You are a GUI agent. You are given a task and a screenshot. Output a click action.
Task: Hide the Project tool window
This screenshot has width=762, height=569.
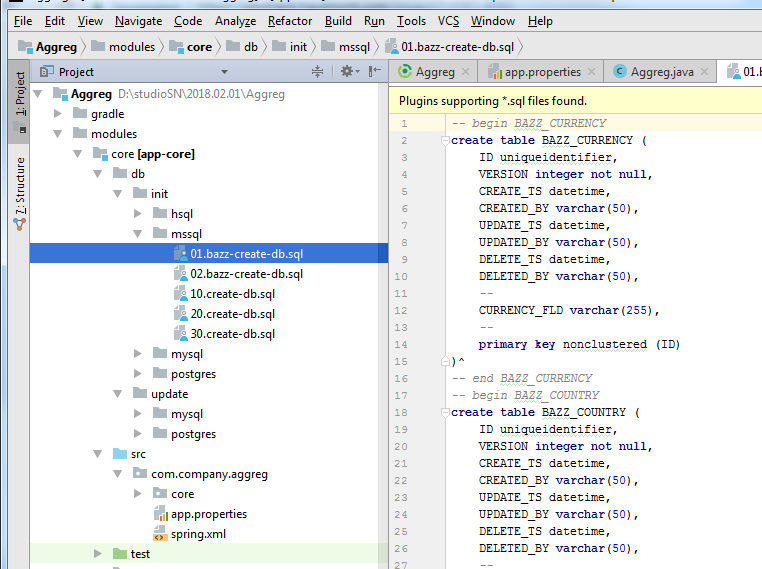pyautogui.click(x=375, y=72)
